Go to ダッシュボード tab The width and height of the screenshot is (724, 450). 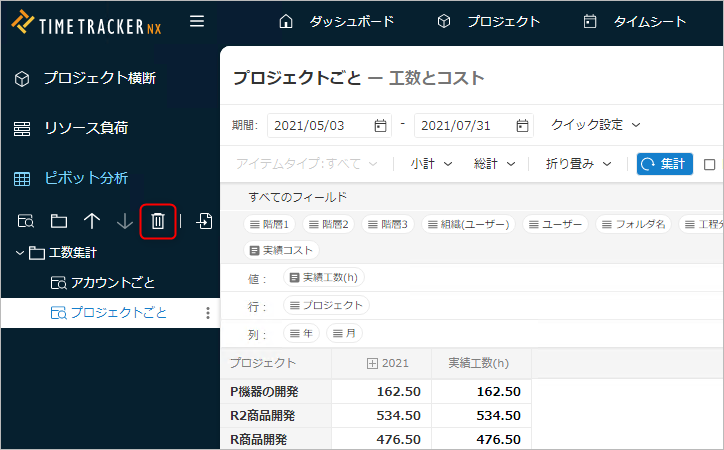click(x=336, y=21)
